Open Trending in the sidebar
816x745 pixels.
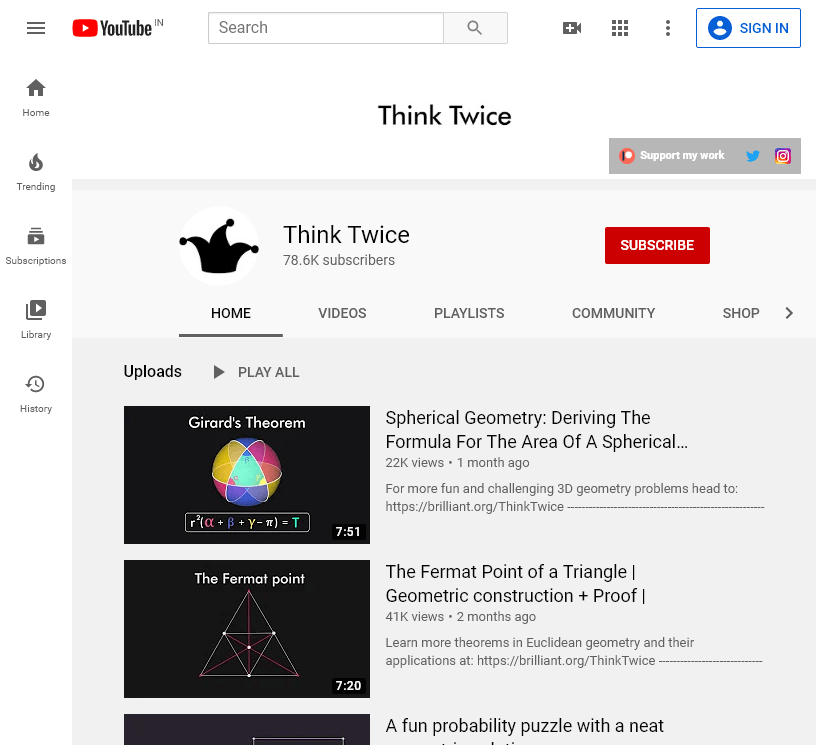click(x=36, y=172)
